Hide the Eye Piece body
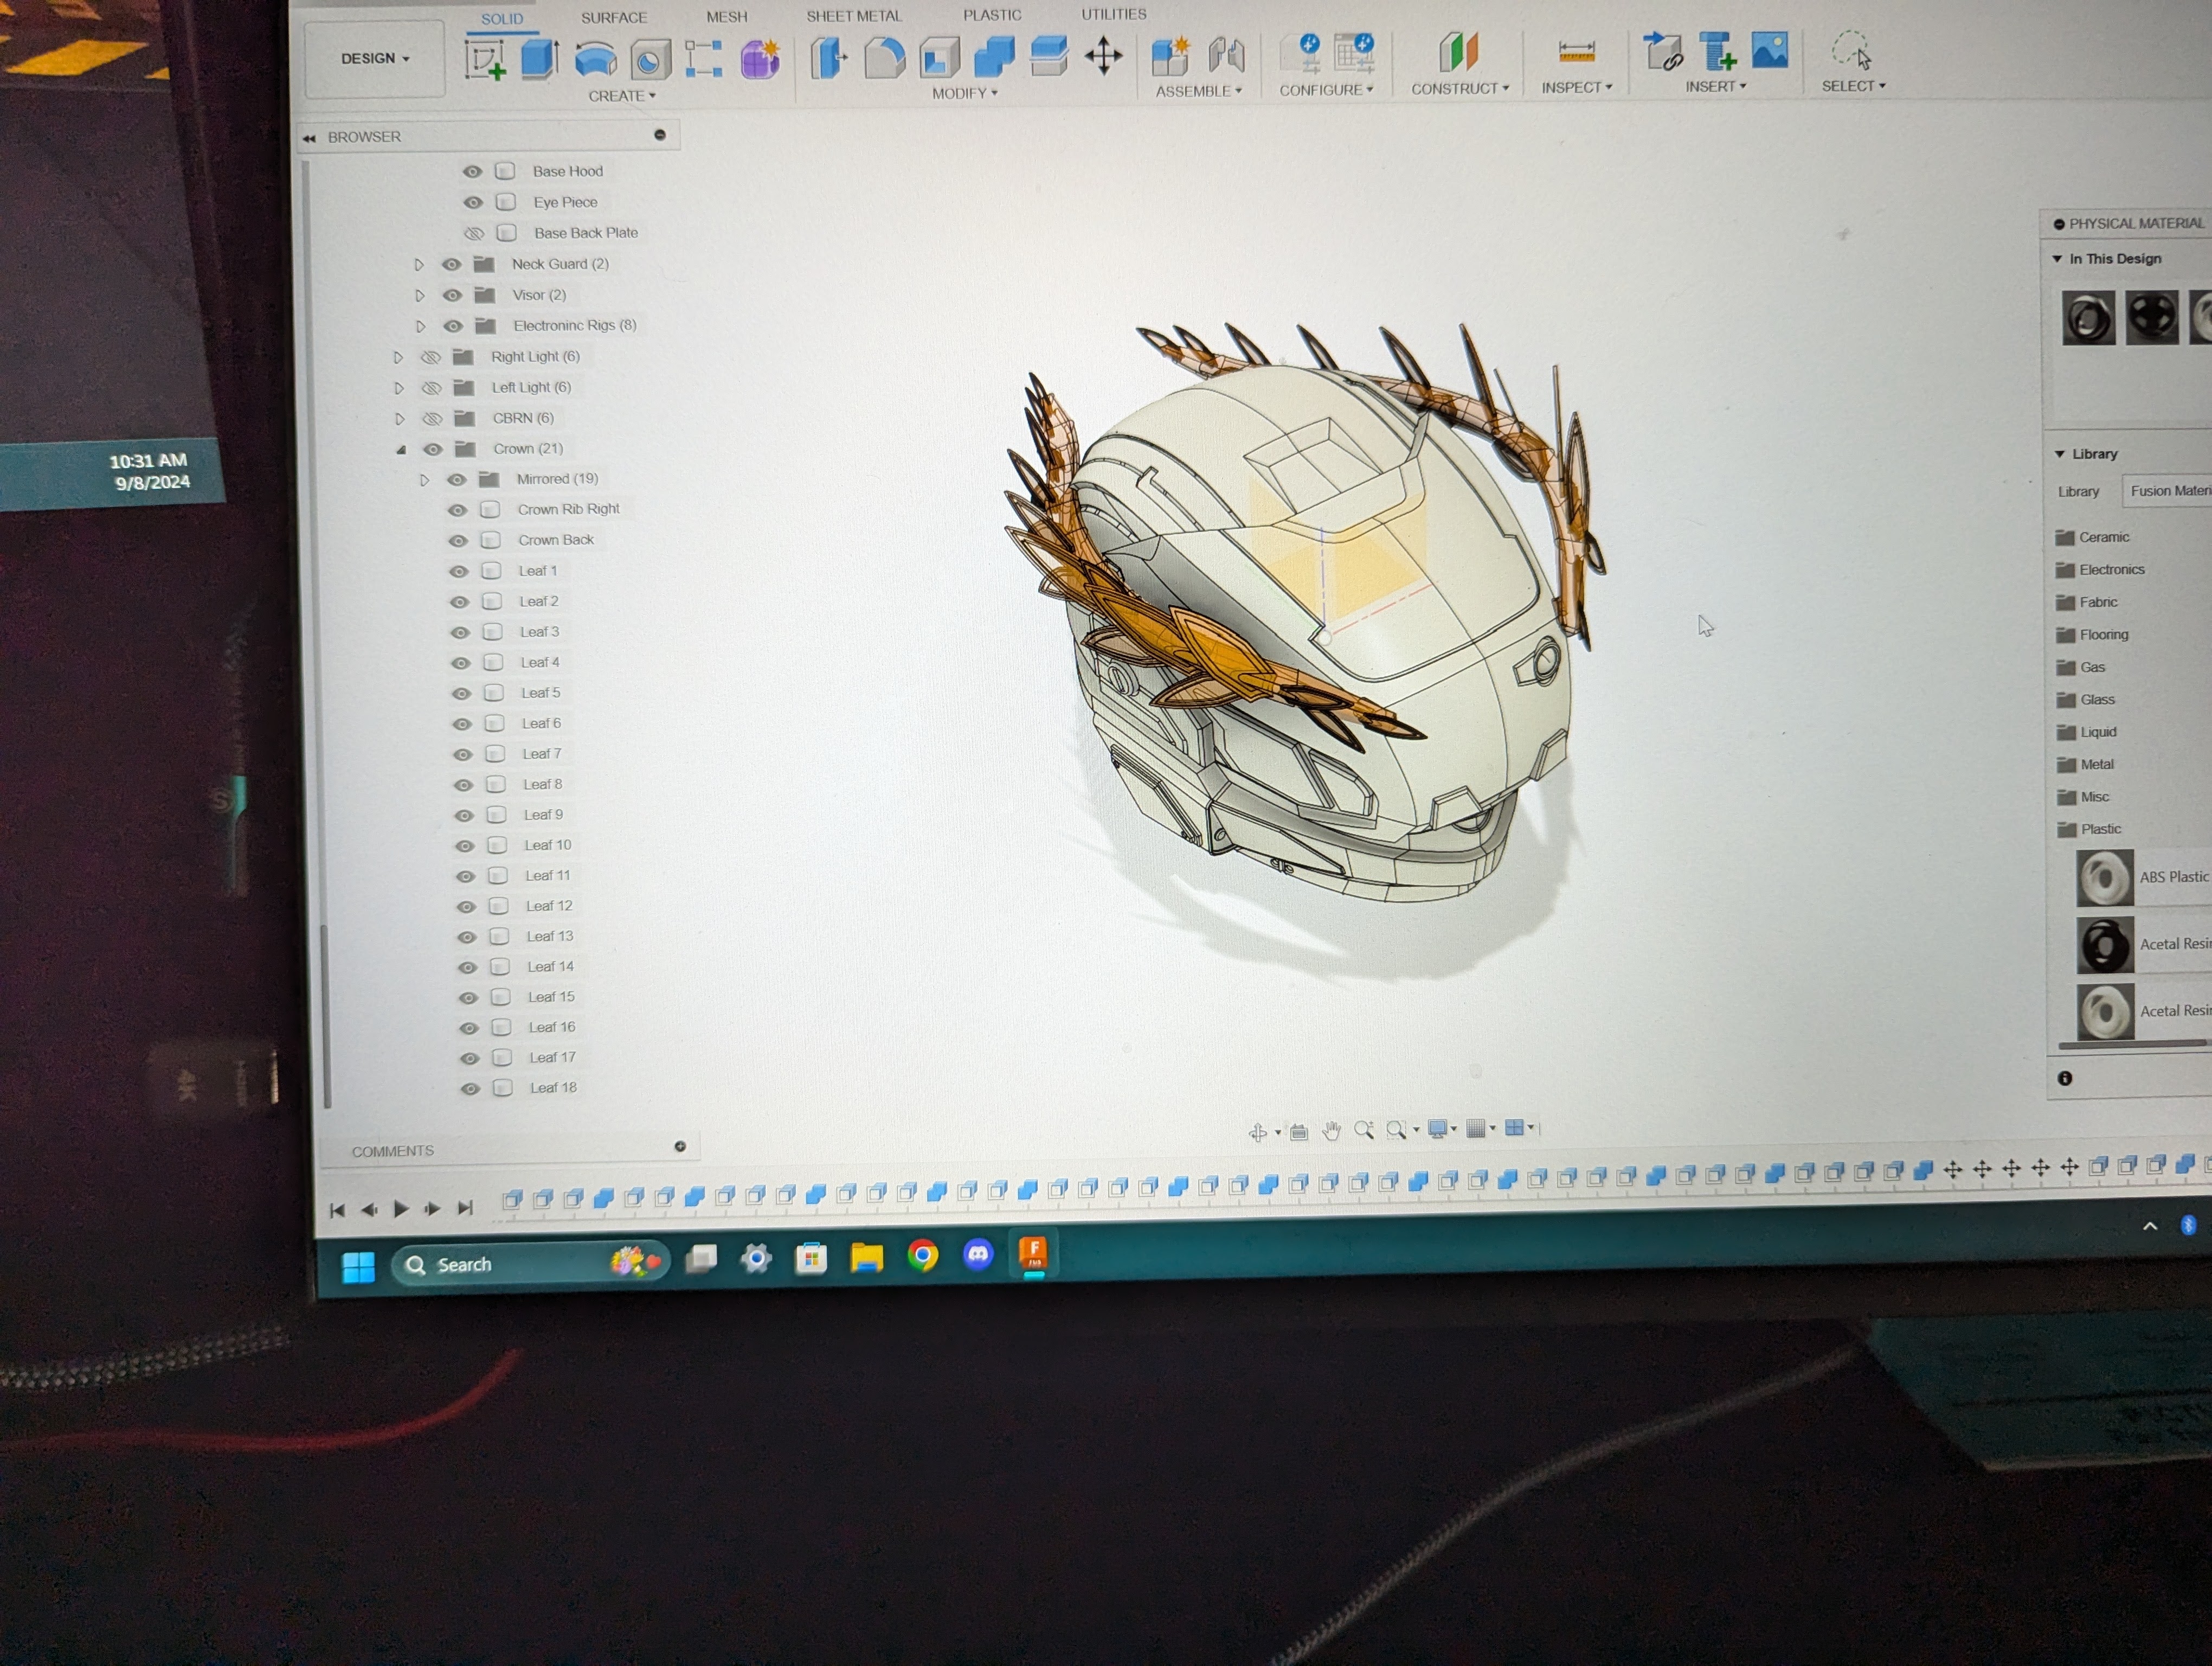Screen dimensions: 2212x1666 tap(473, 203)
